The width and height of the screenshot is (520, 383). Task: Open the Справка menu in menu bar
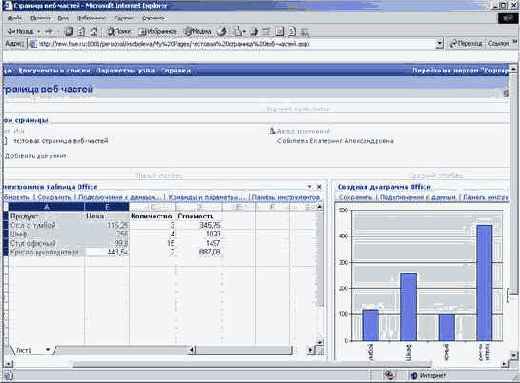tap(154, 18)
